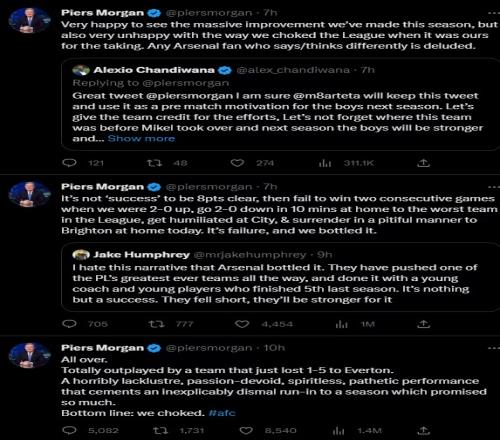Open more options on second tweet
The image size is (500, 440).
tap(494, 187)
